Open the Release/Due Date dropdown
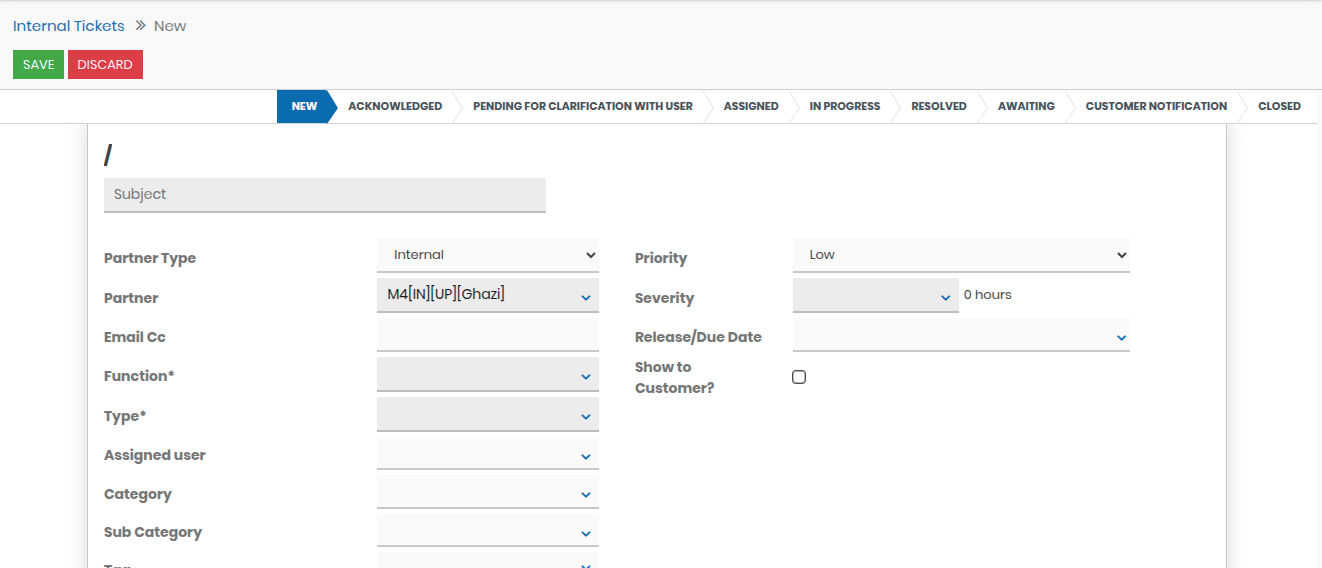 960,337
